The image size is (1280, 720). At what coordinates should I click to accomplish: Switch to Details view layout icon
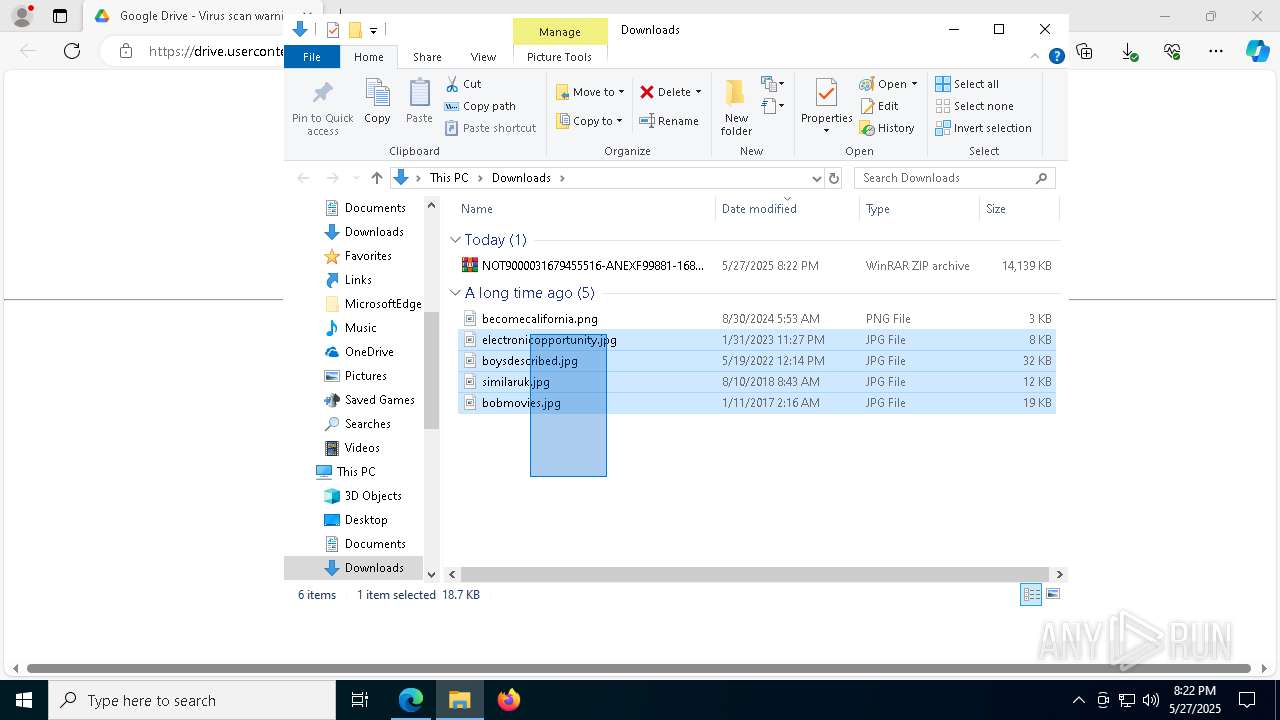pyautogui.click(x=1031, y=594)
